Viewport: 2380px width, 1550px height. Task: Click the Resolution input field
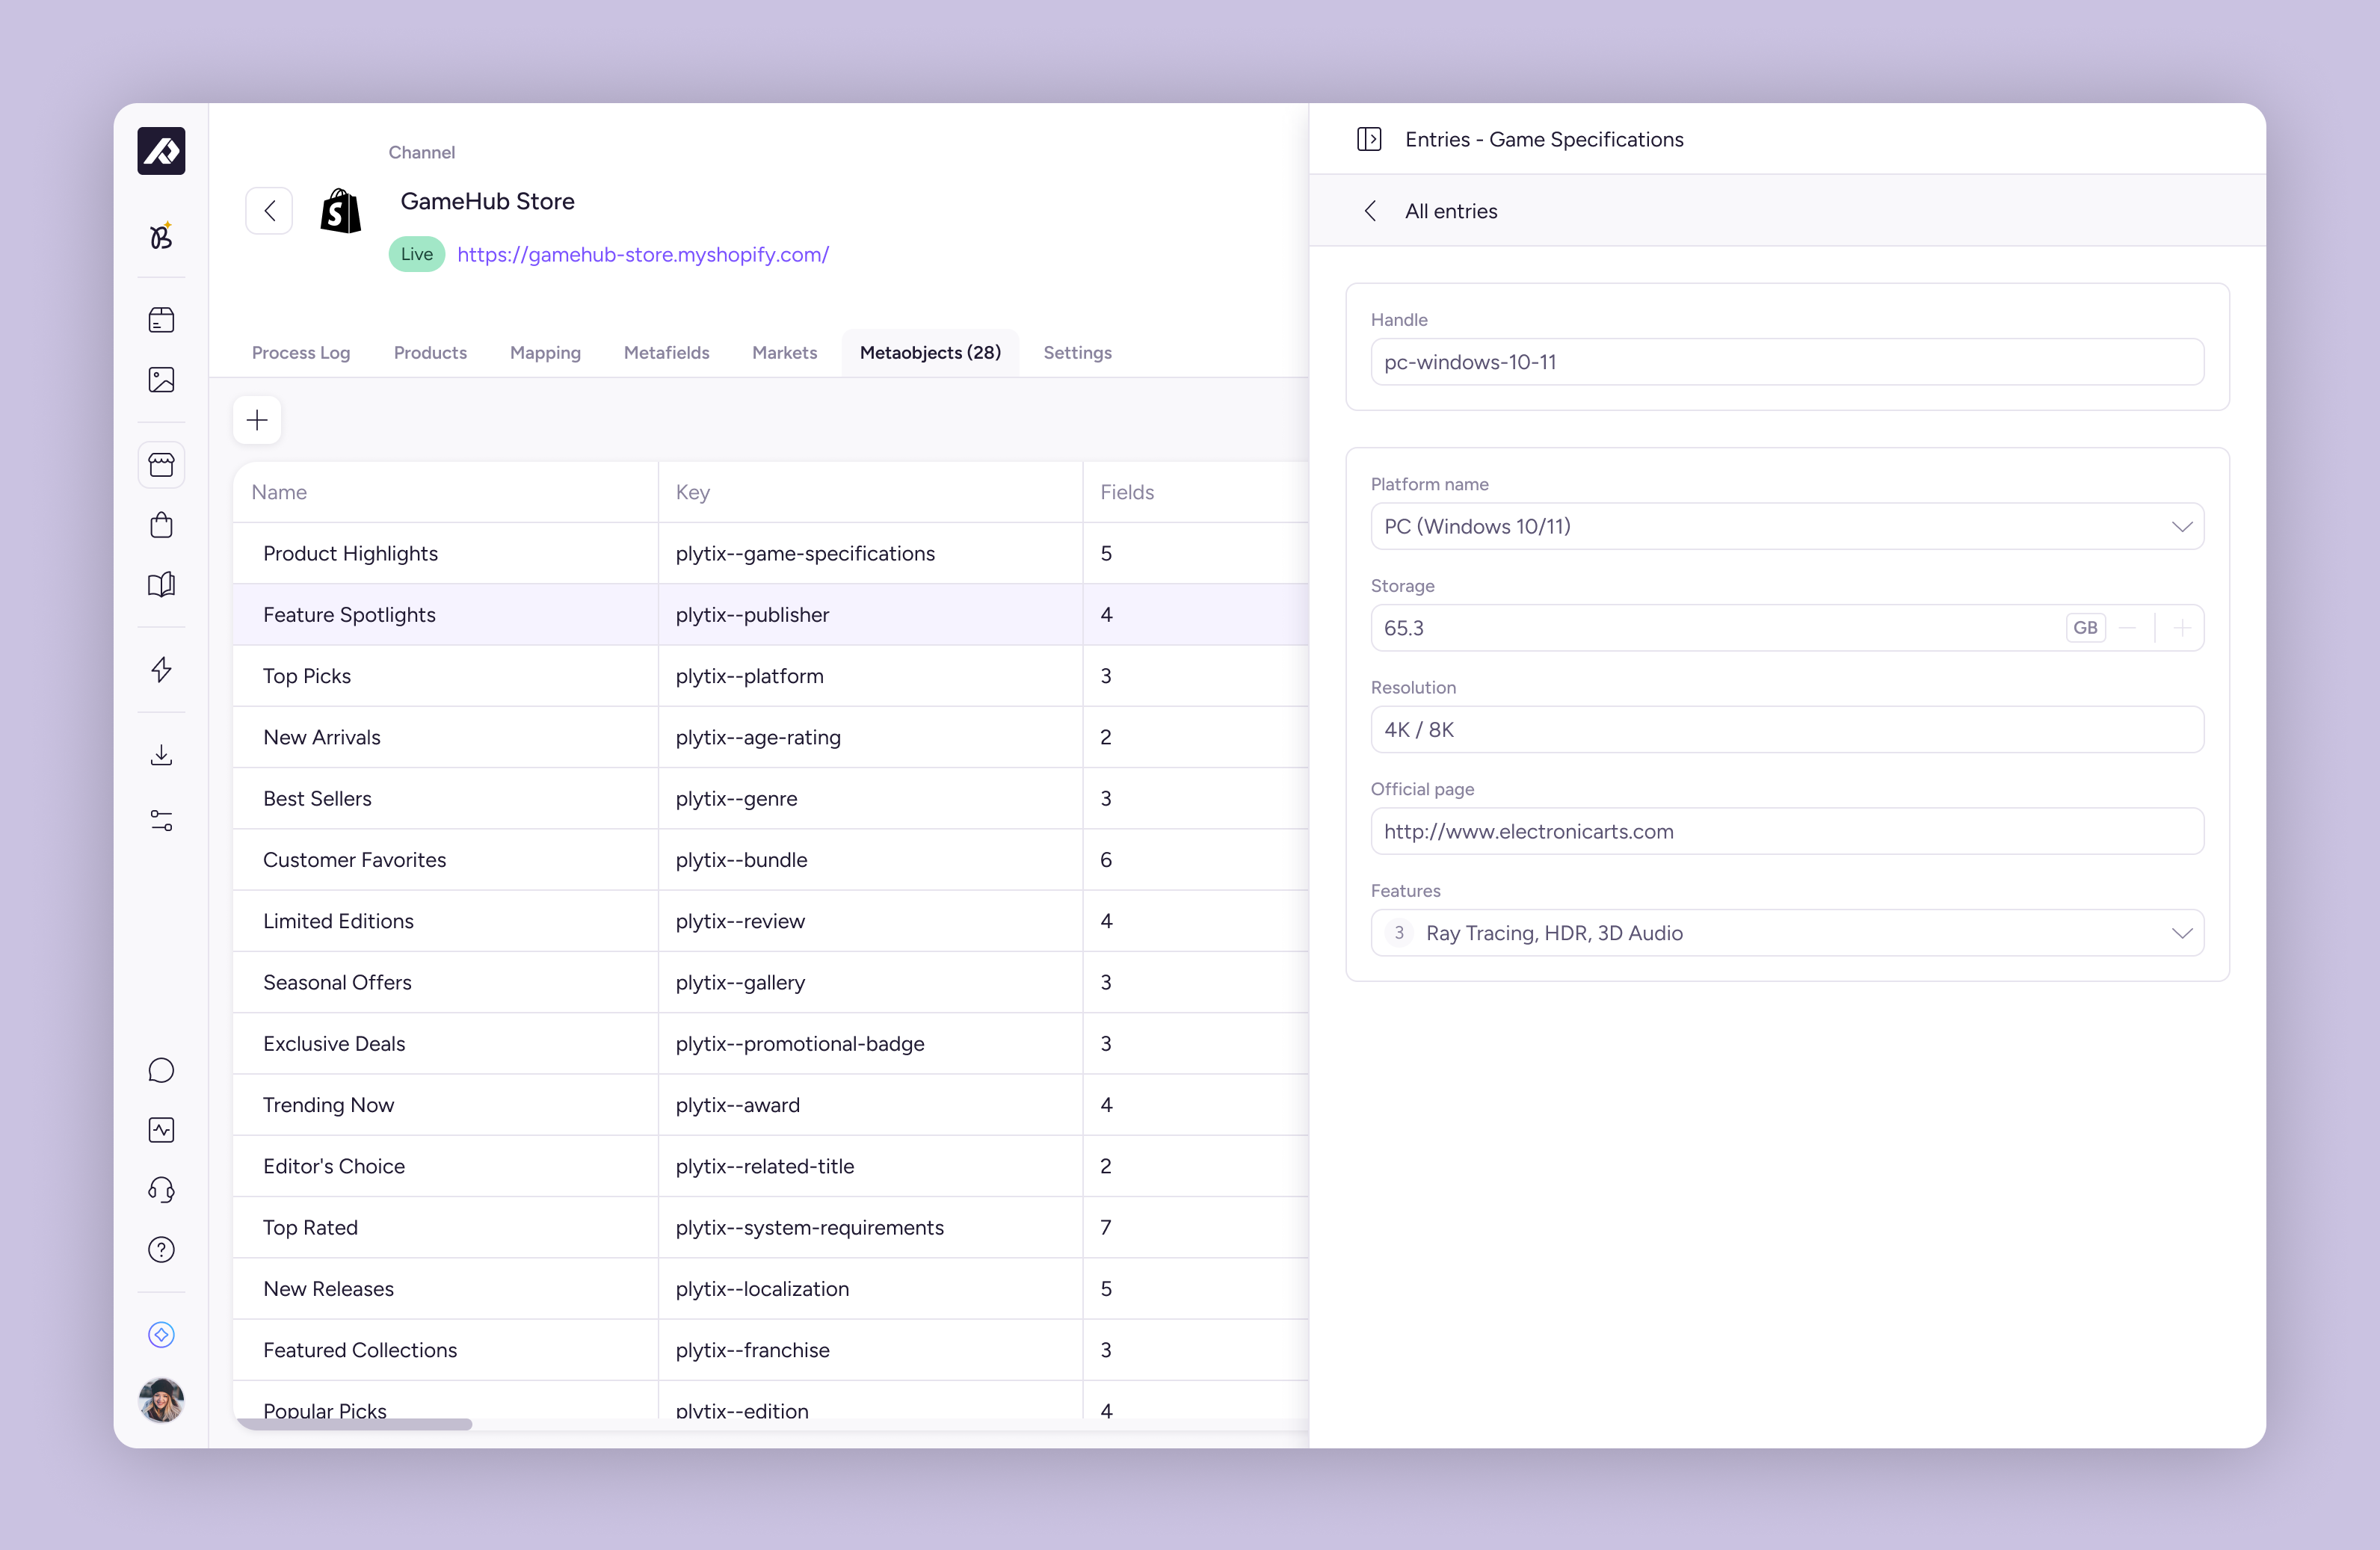click(1786, 730)
